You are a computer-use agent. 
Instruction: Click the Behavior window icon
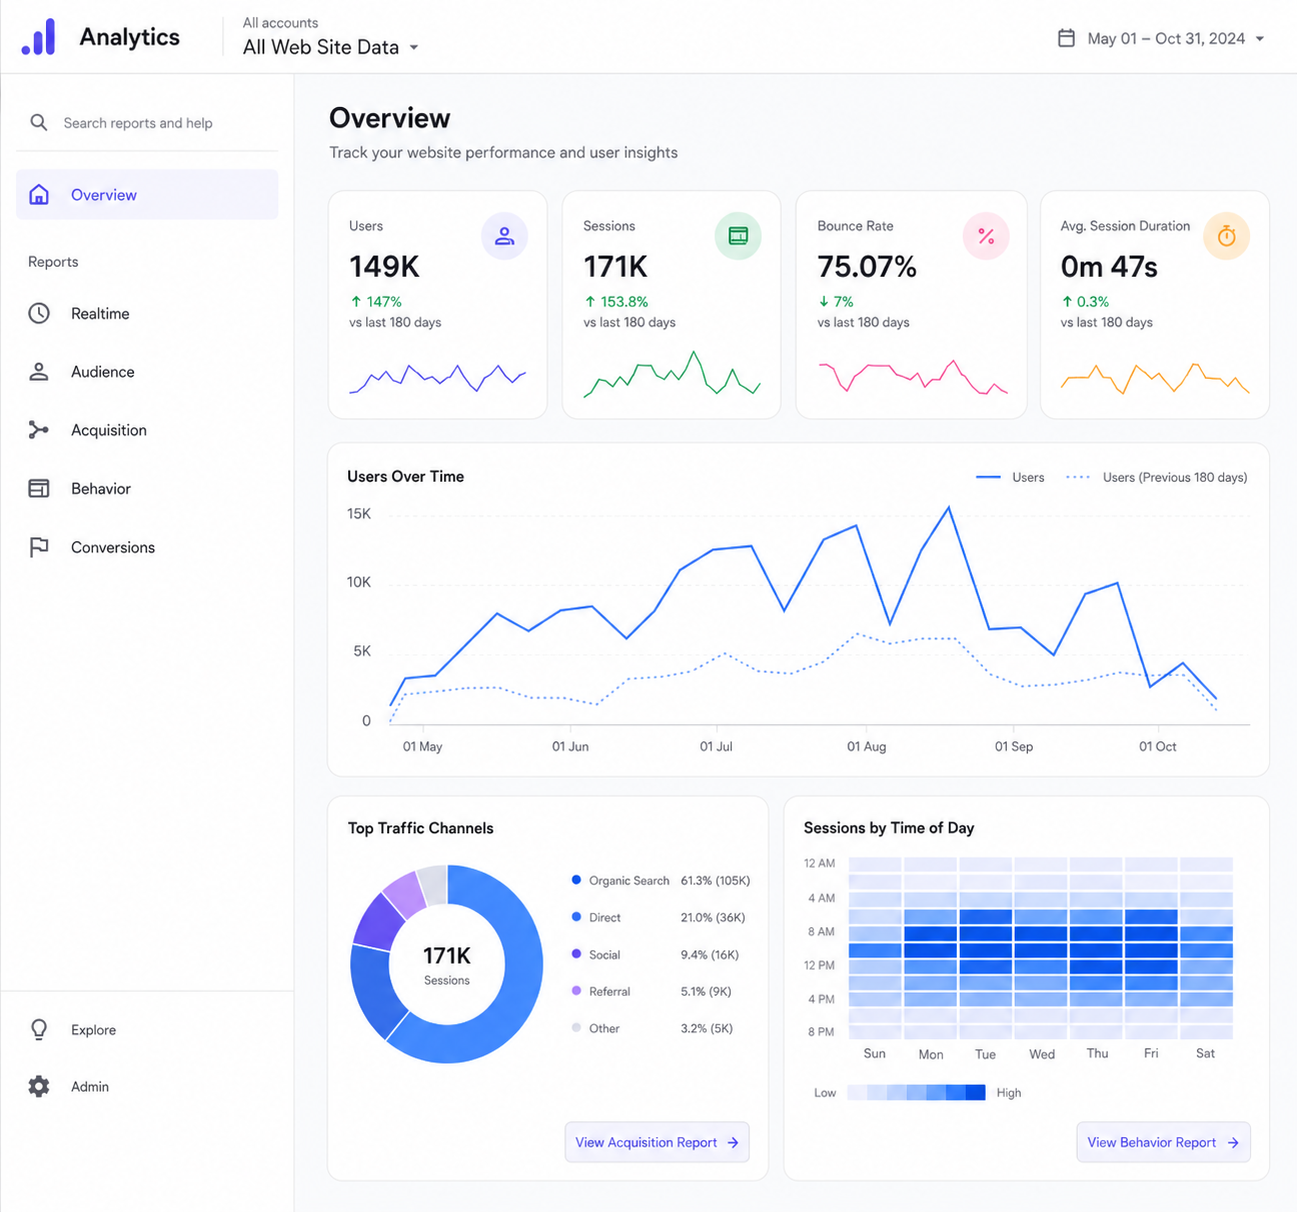(39, 489)
